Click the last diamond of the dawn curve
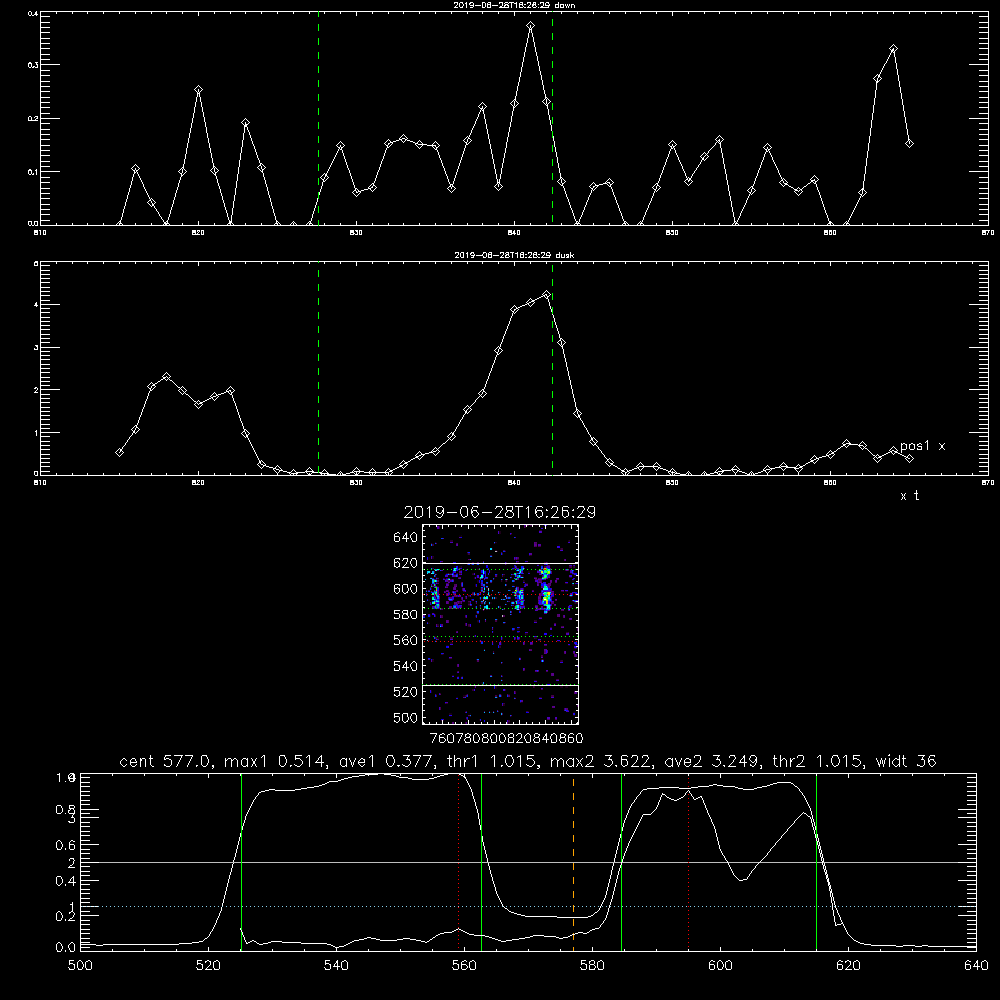The width and height of the screenshot is (1000, 1000). point(909,143)
